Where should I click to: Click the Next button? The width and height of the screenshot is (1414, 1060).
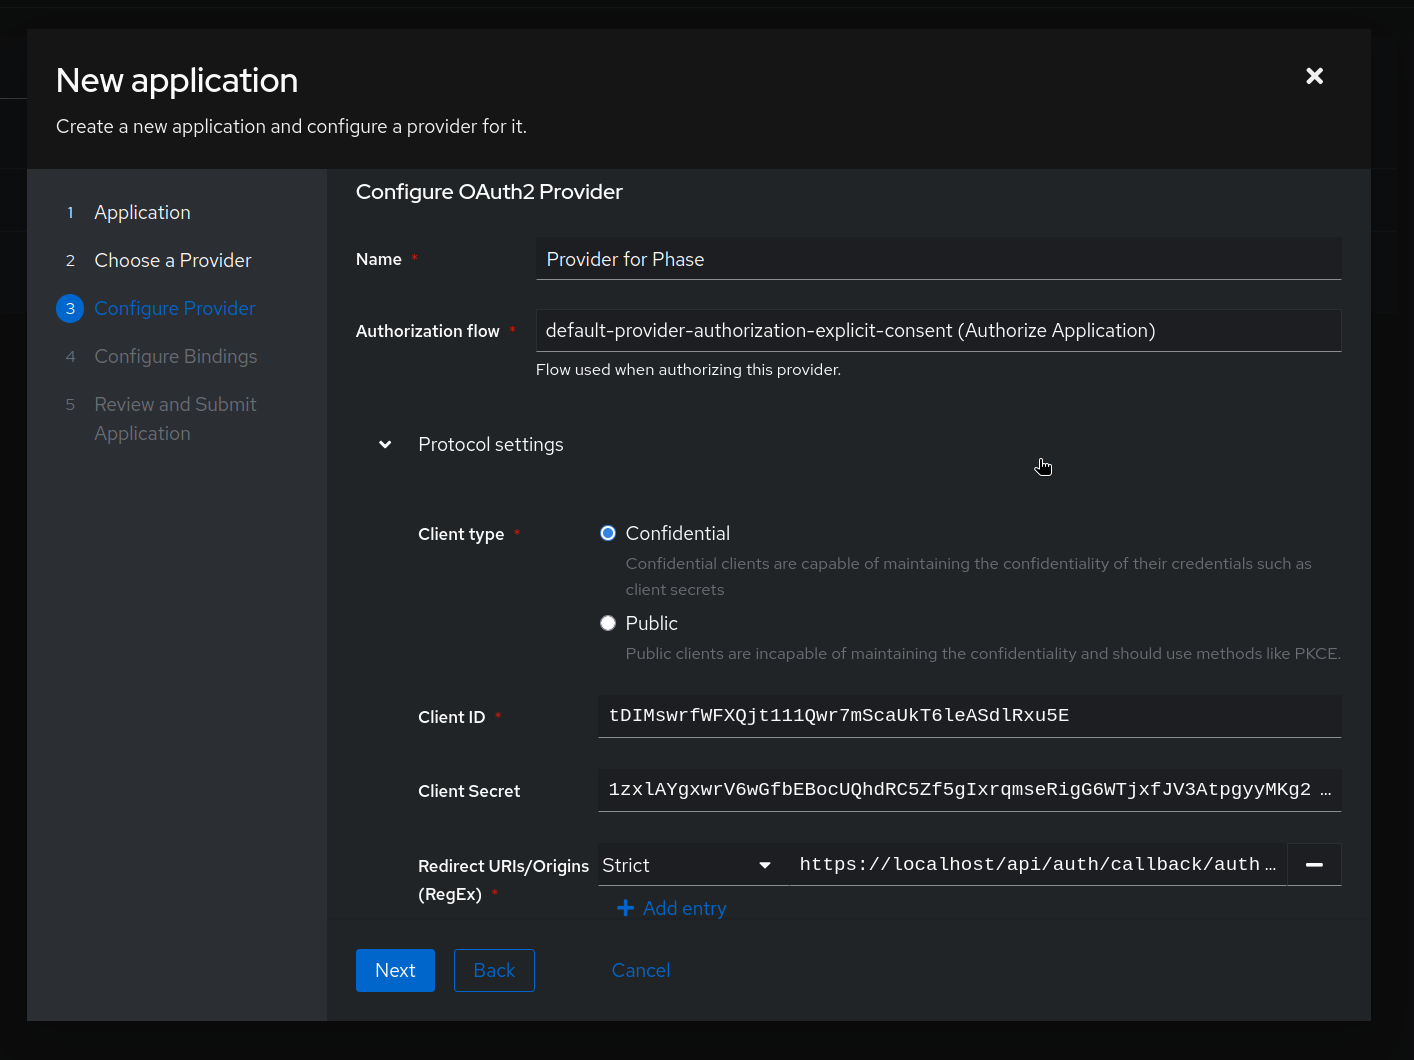click(395, 970)
